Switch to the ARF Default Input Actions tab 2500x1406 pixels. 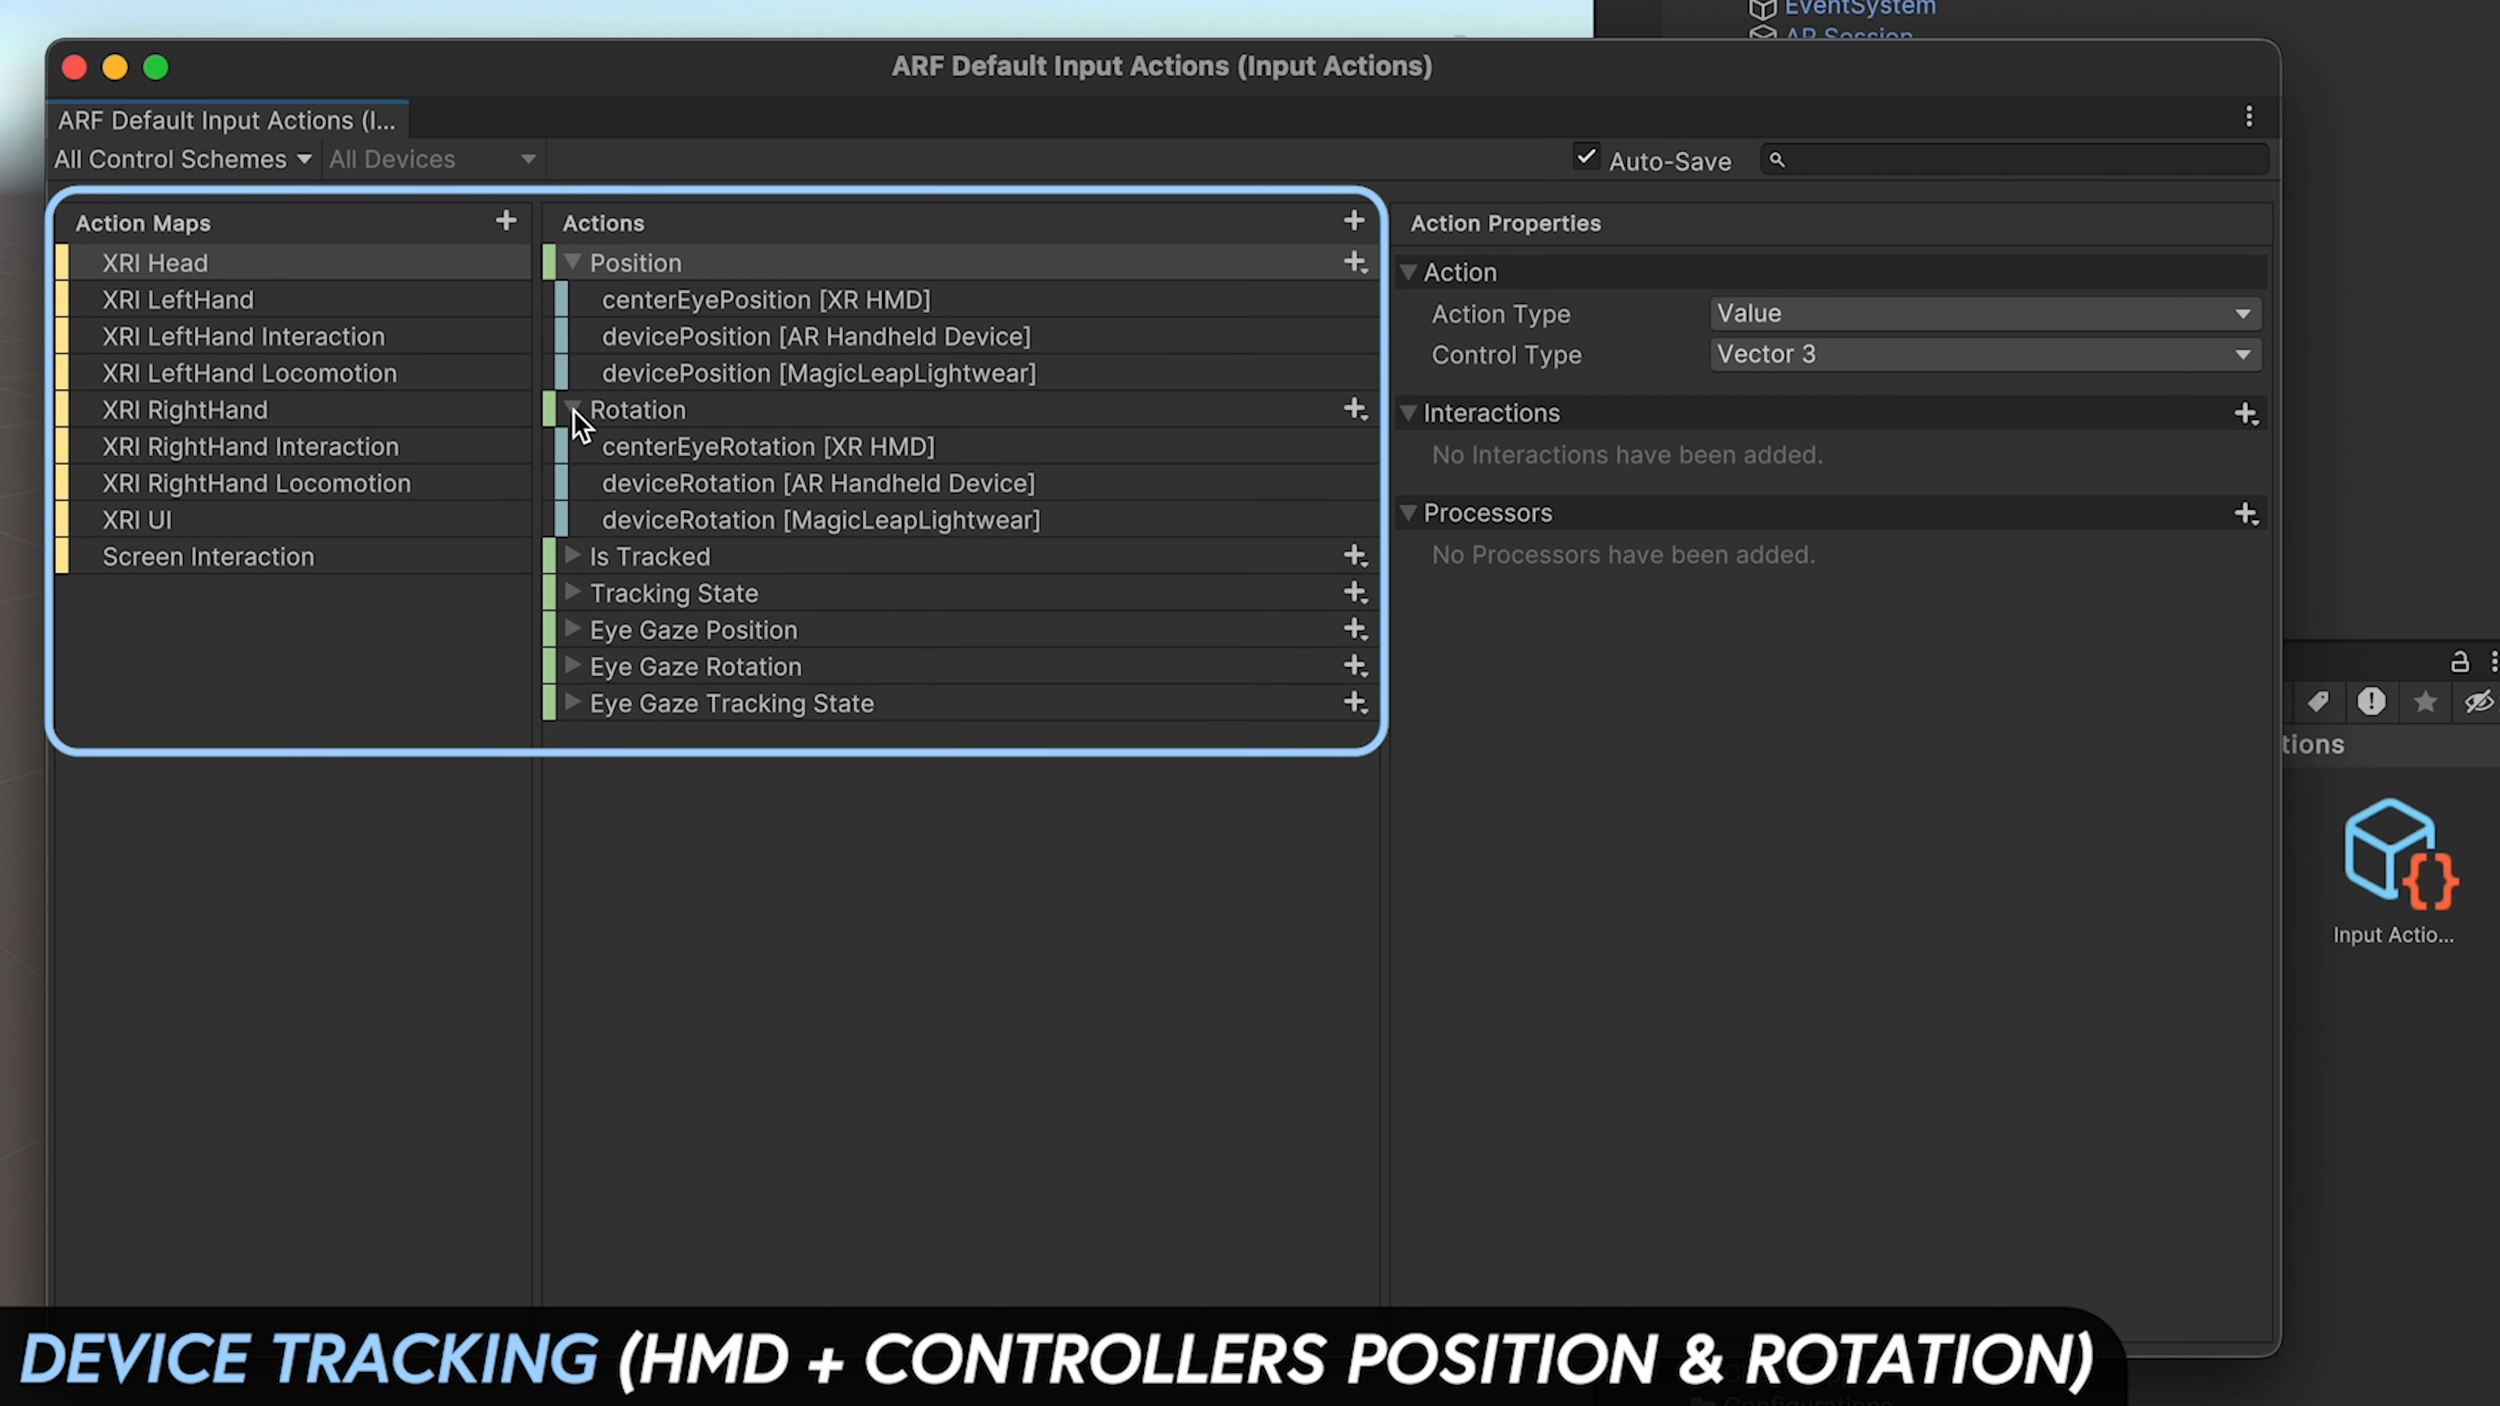pyautogui.click(x=227, y=119)
